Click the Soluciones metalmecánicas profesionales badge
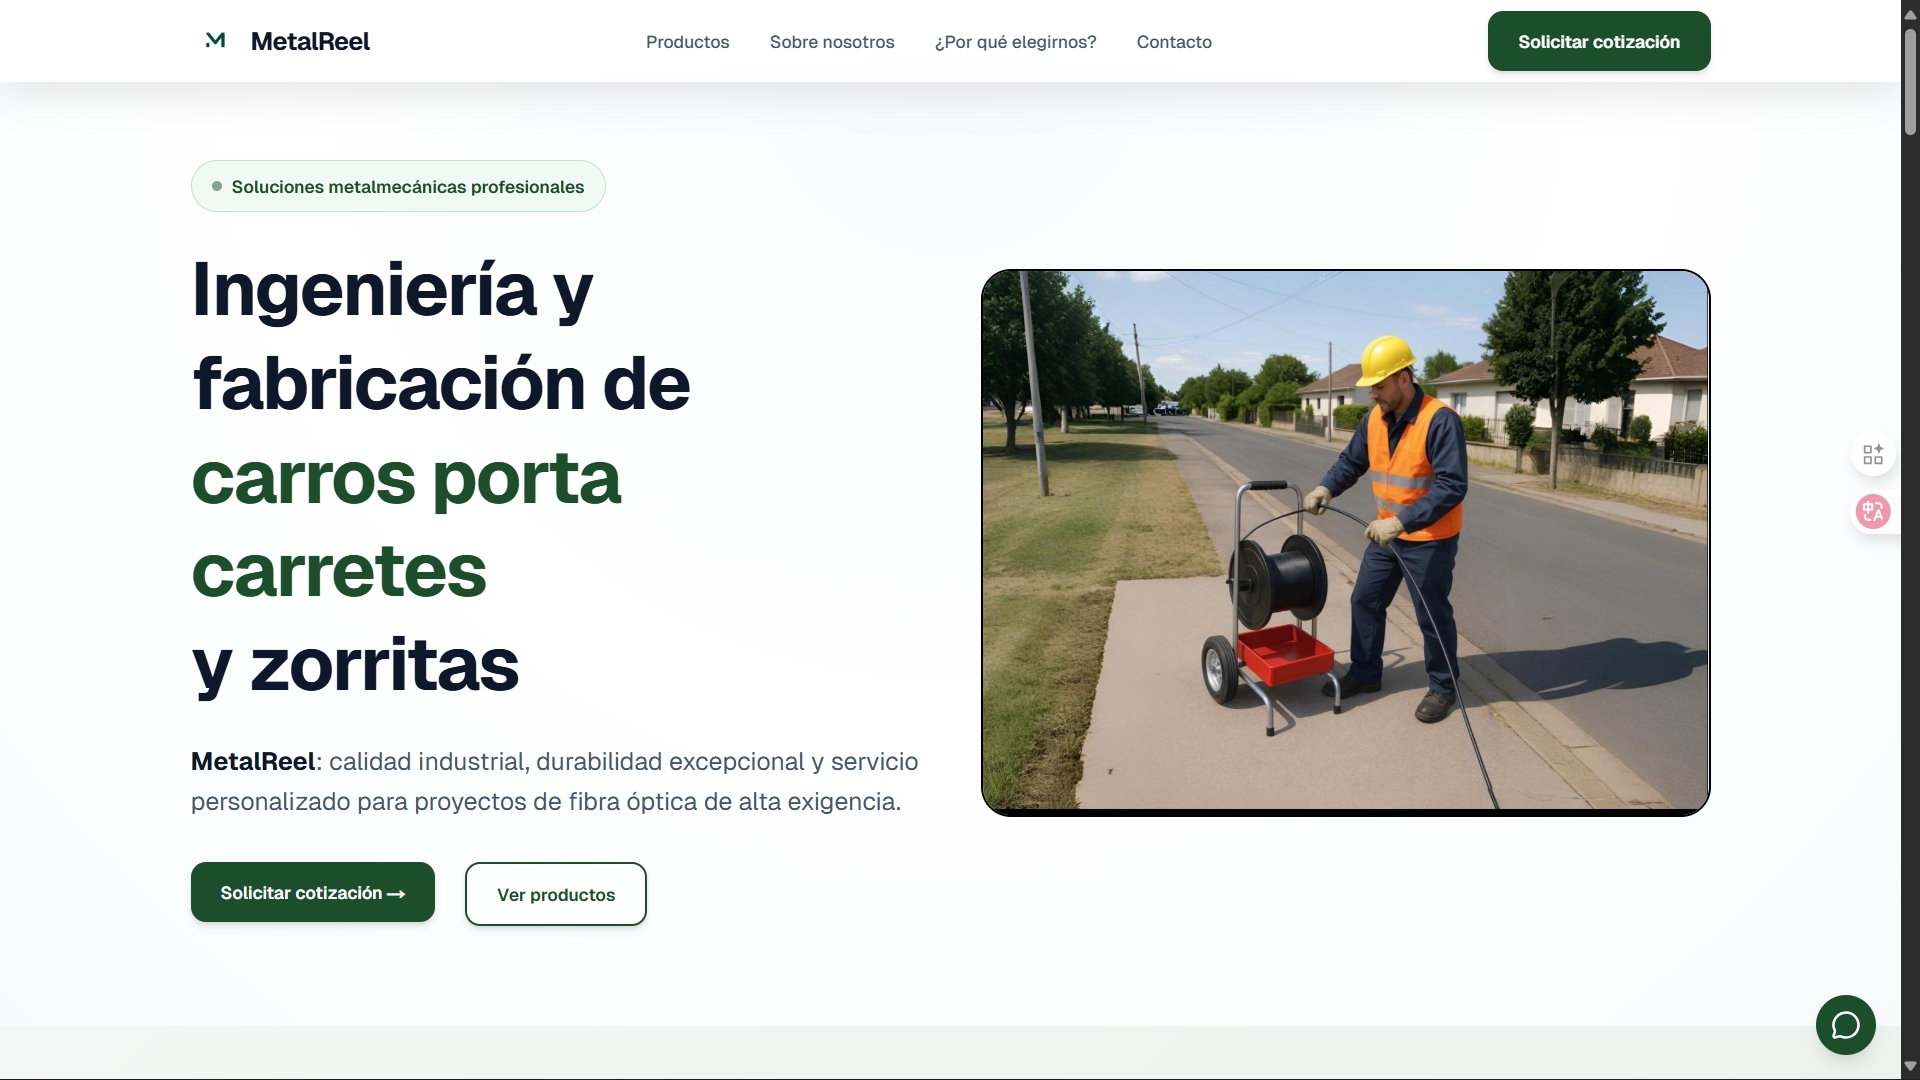This screenshot has height=1080, width=1920. click(x=398, y=187)
